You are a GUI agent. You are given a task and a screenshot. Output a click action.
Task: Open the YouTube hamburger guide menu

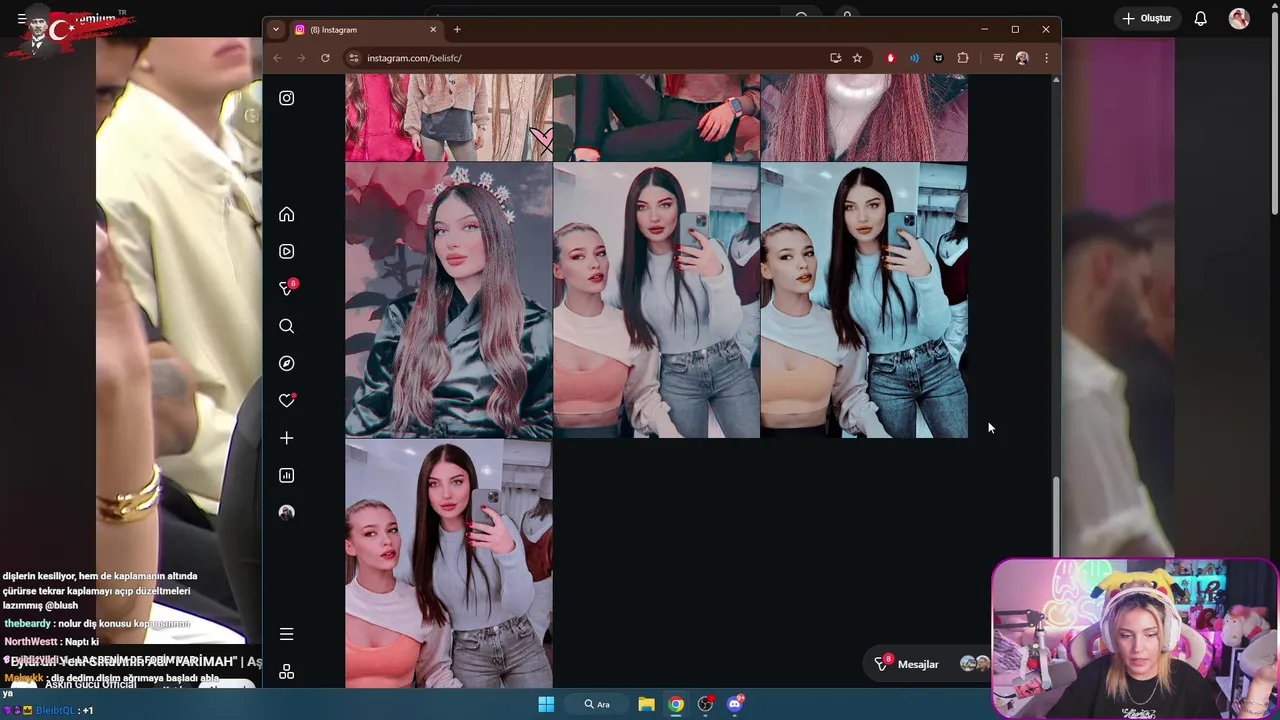point(21,18)
